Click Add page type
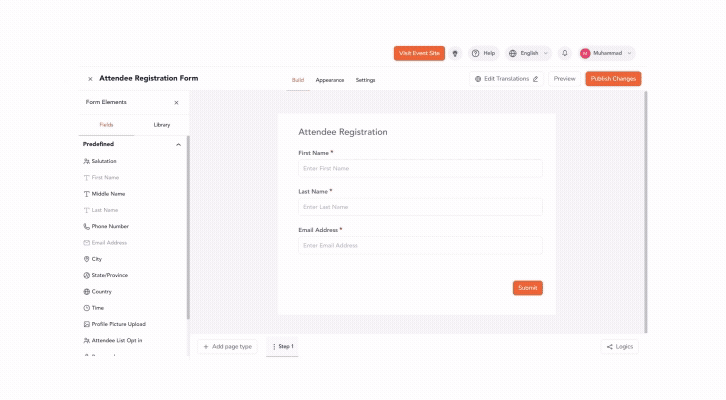 coord(227,347)
